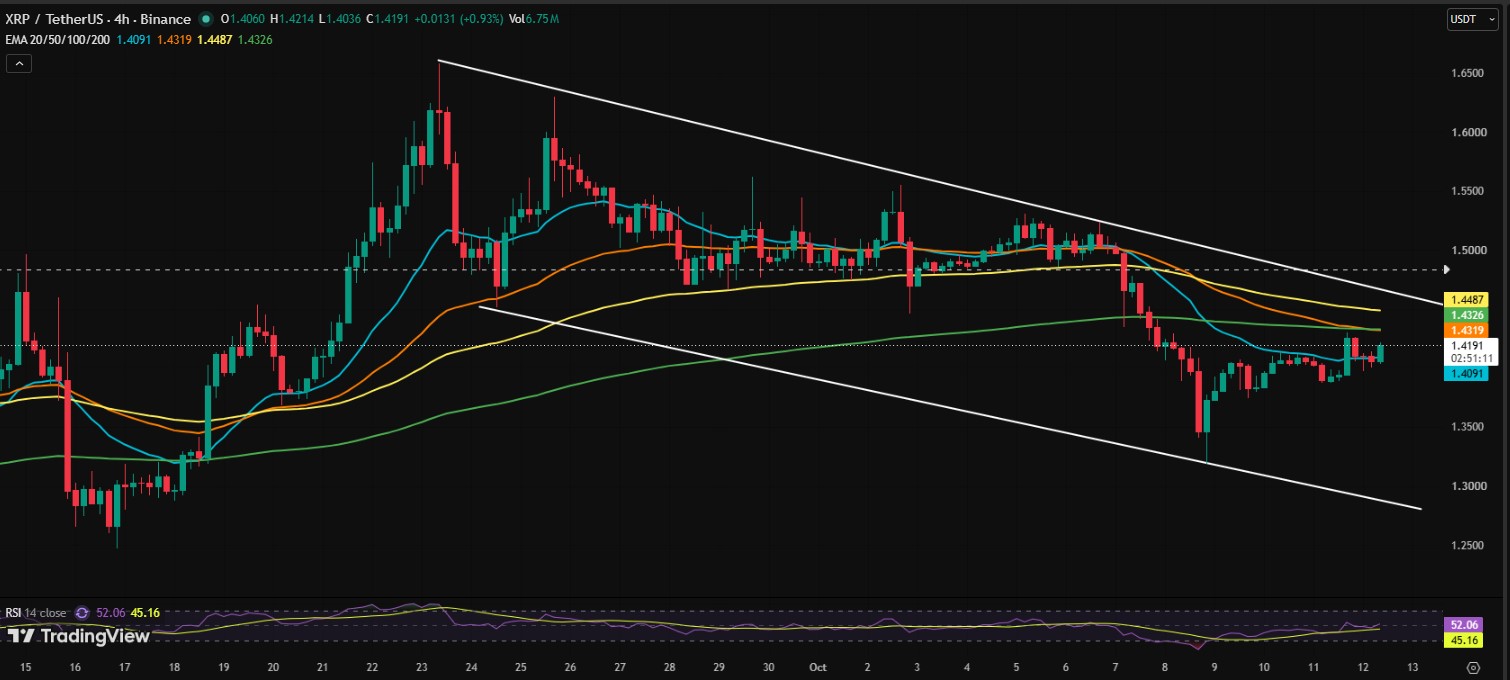Click the RSI refresh circular icon

tap(82, 612)
